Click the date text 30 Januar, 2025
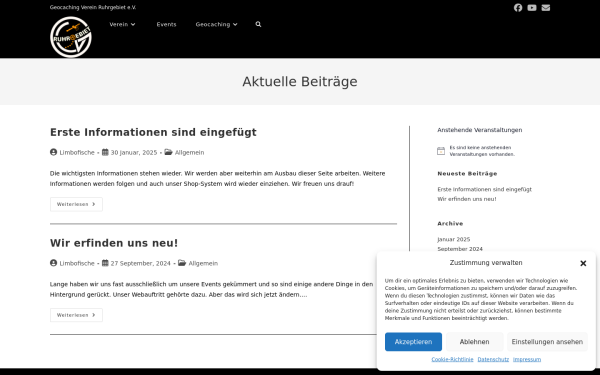The image size is (600, 375). coord(134,152)
